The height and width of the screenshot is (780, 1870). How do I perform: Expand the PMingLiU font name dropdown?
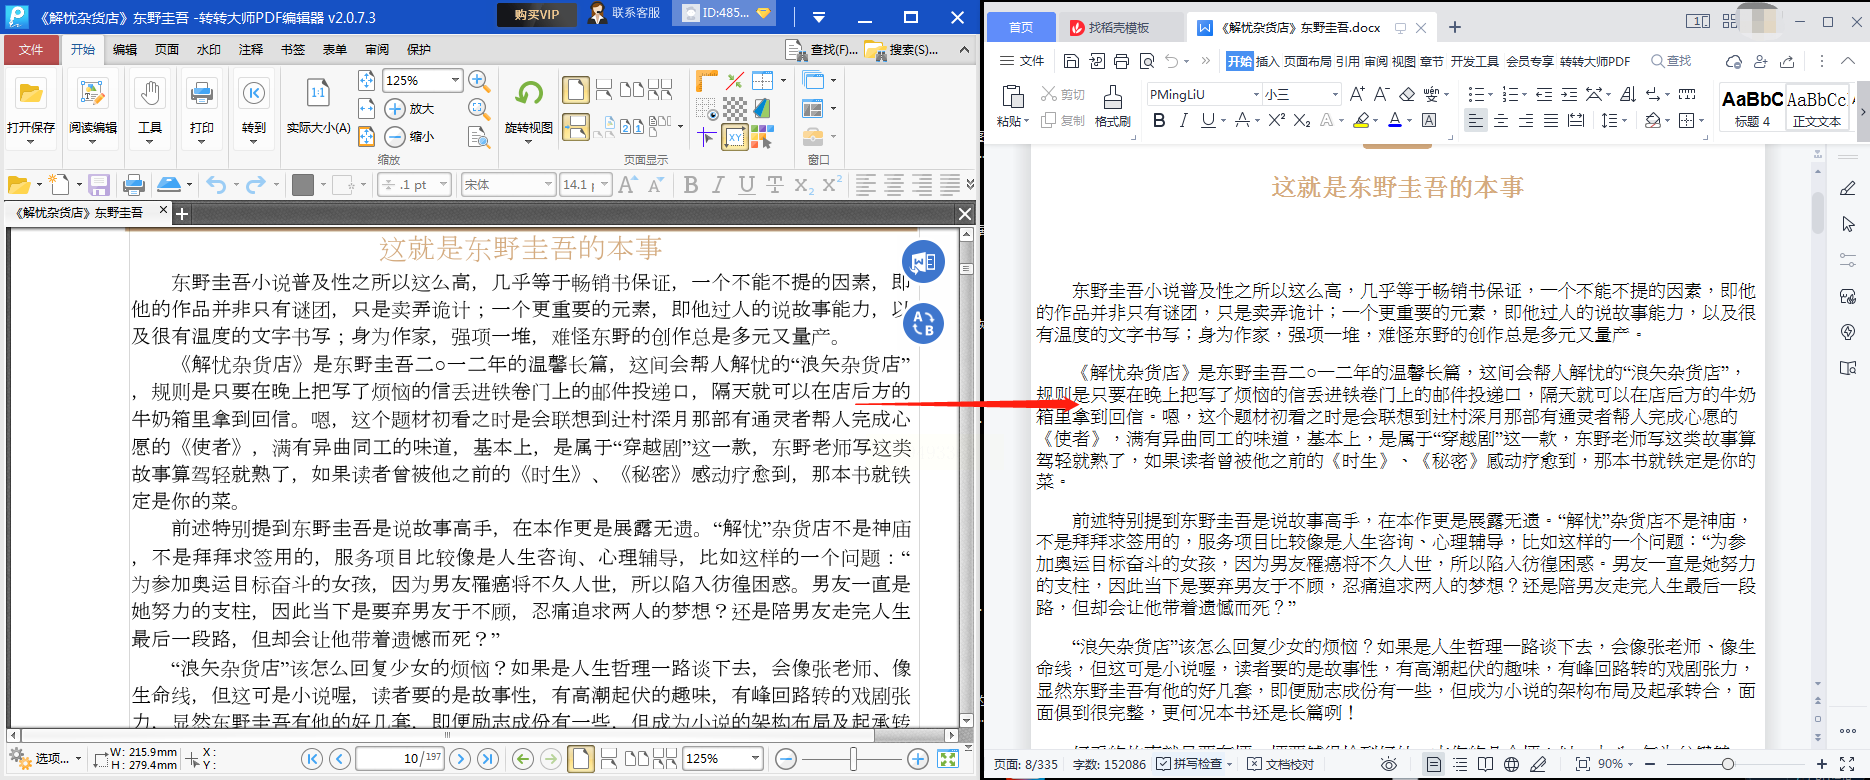tap(1256, 94)
